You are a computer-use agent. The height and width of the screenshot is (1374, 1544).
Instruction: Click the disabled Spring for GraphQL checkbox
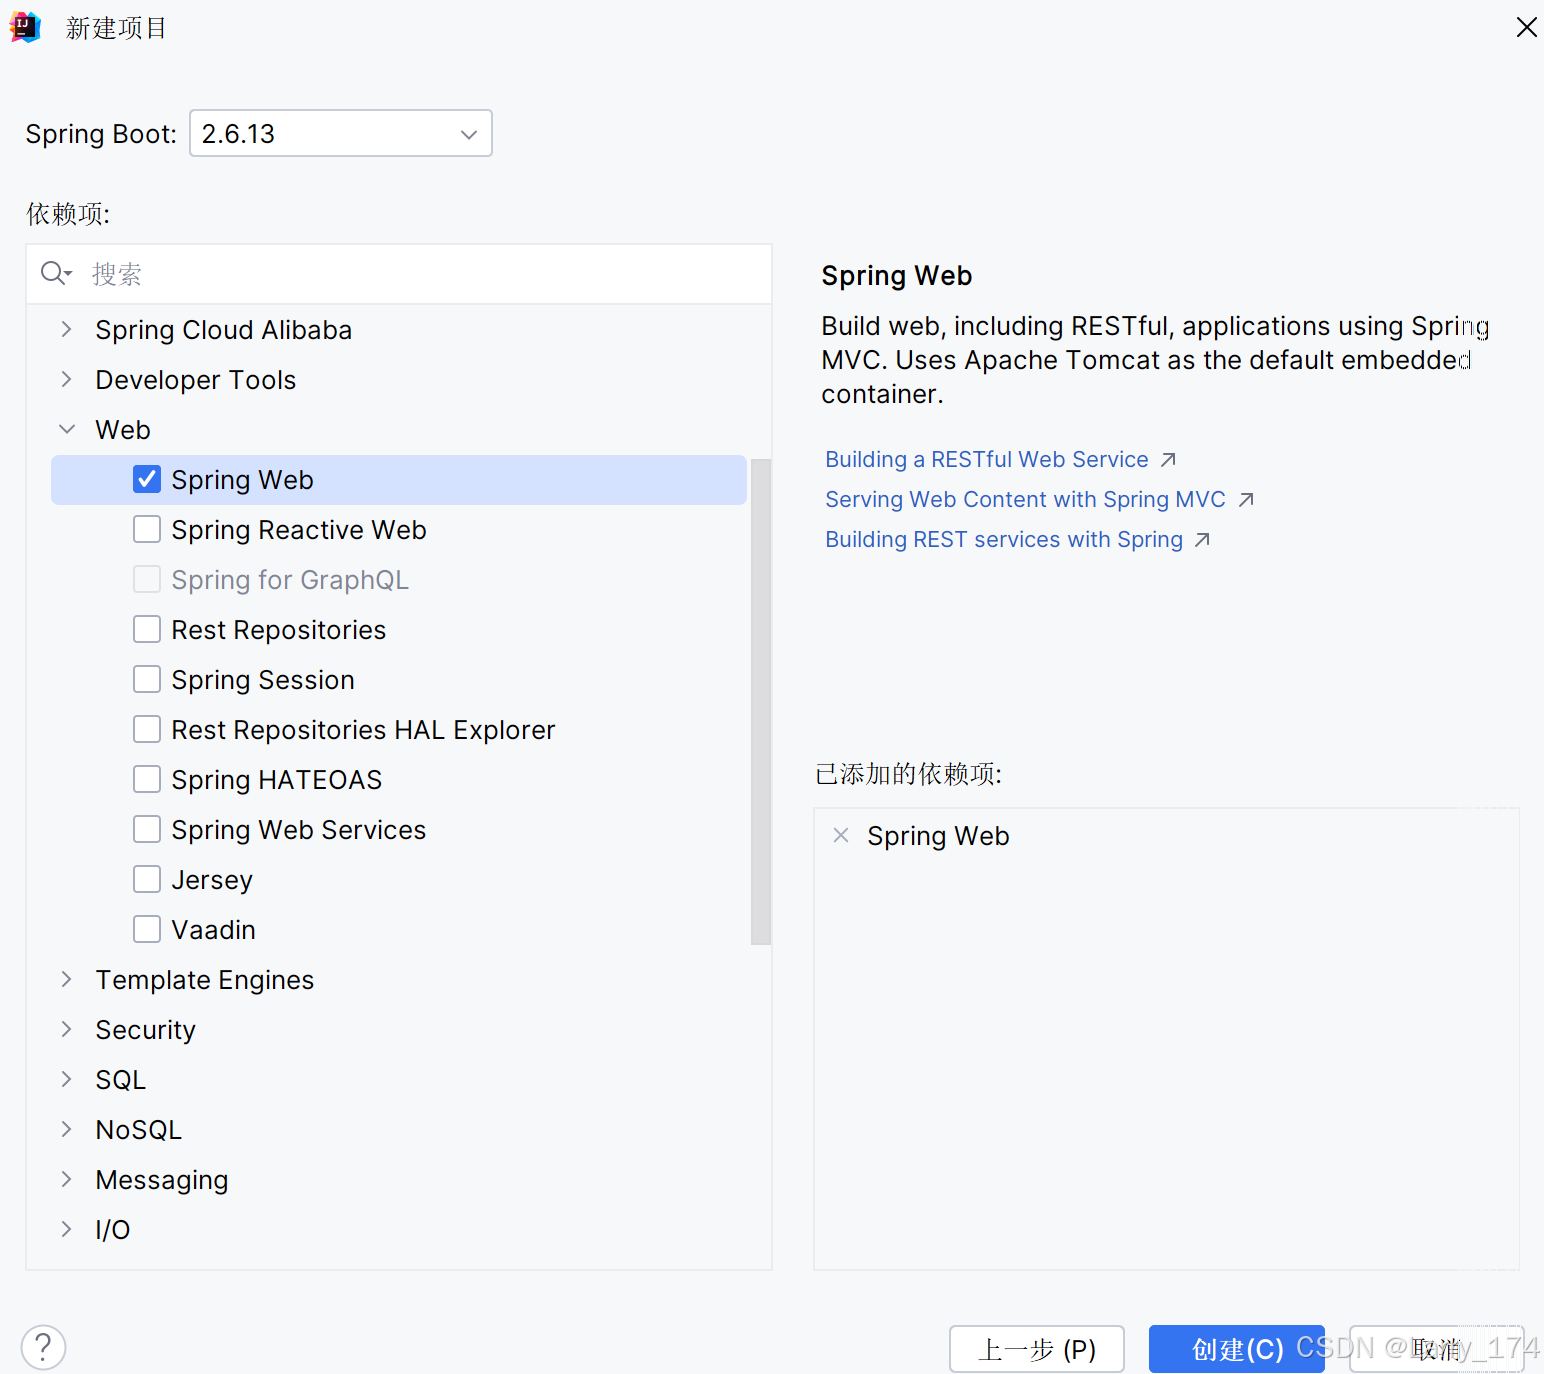(x=147, y=579)
